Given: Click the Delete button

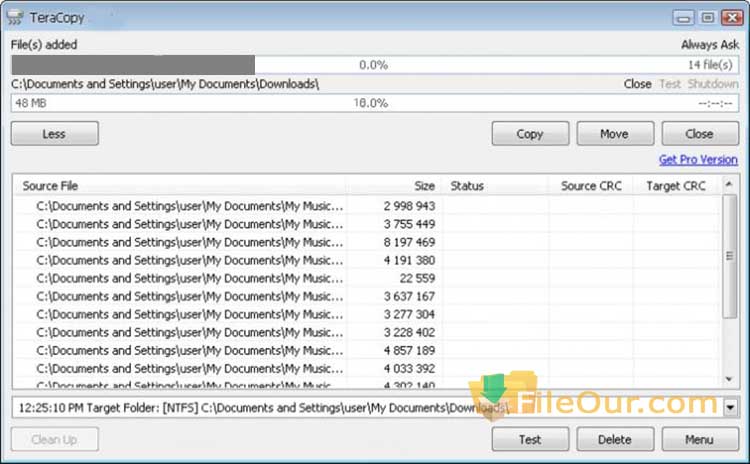Looking at the screenshot, I should [615, 439].
